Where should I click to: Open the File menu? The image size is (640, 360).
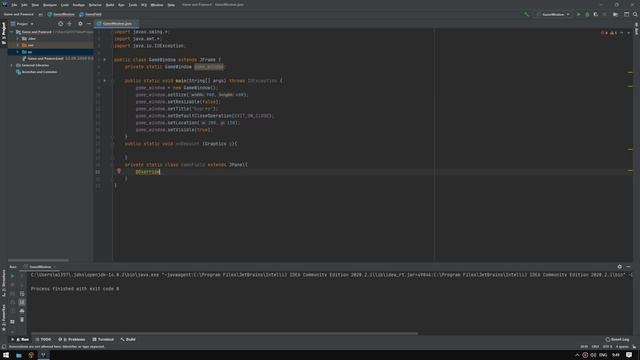(14, 5)
